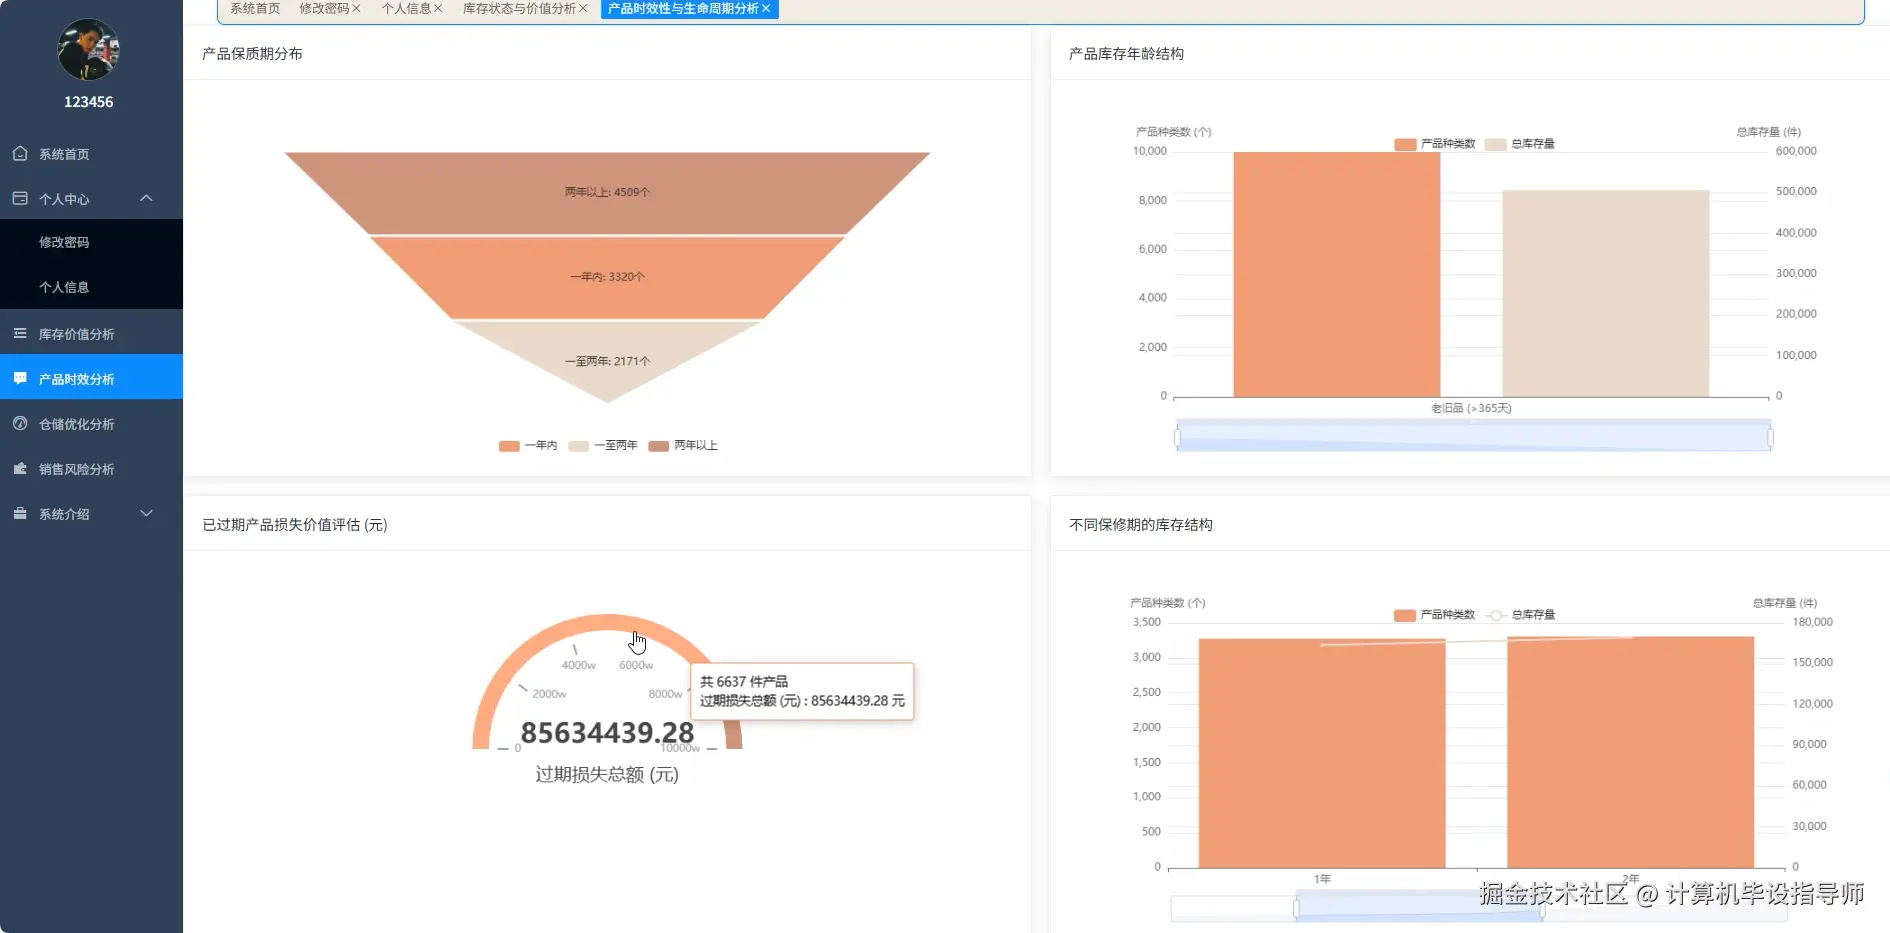Click the chart icon beside 销售风险分析
Viewport: 1890px width, 933px height.
20,468
